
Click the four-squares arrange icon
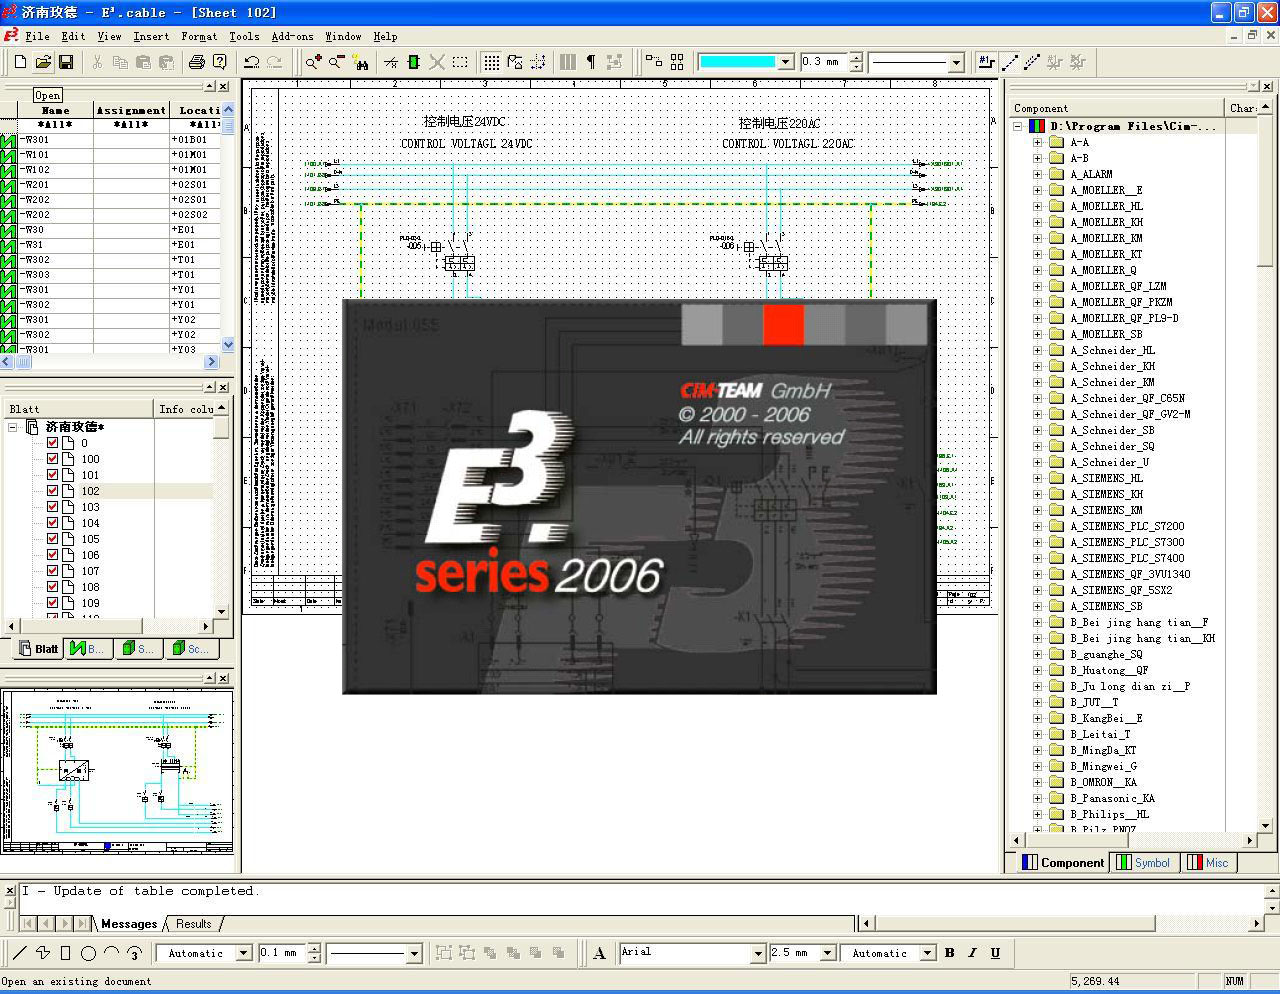pyautogui.click(x=677, y=62)
